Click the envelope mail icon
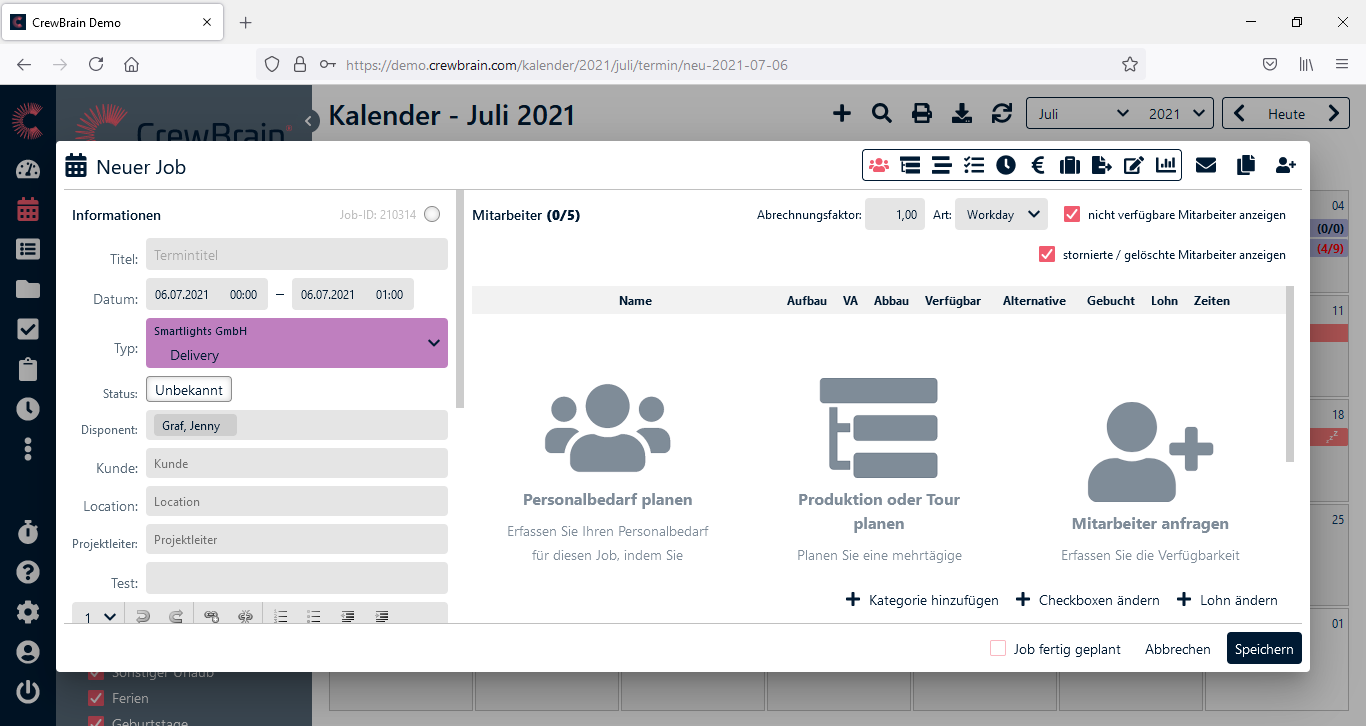 point(1206,165)
